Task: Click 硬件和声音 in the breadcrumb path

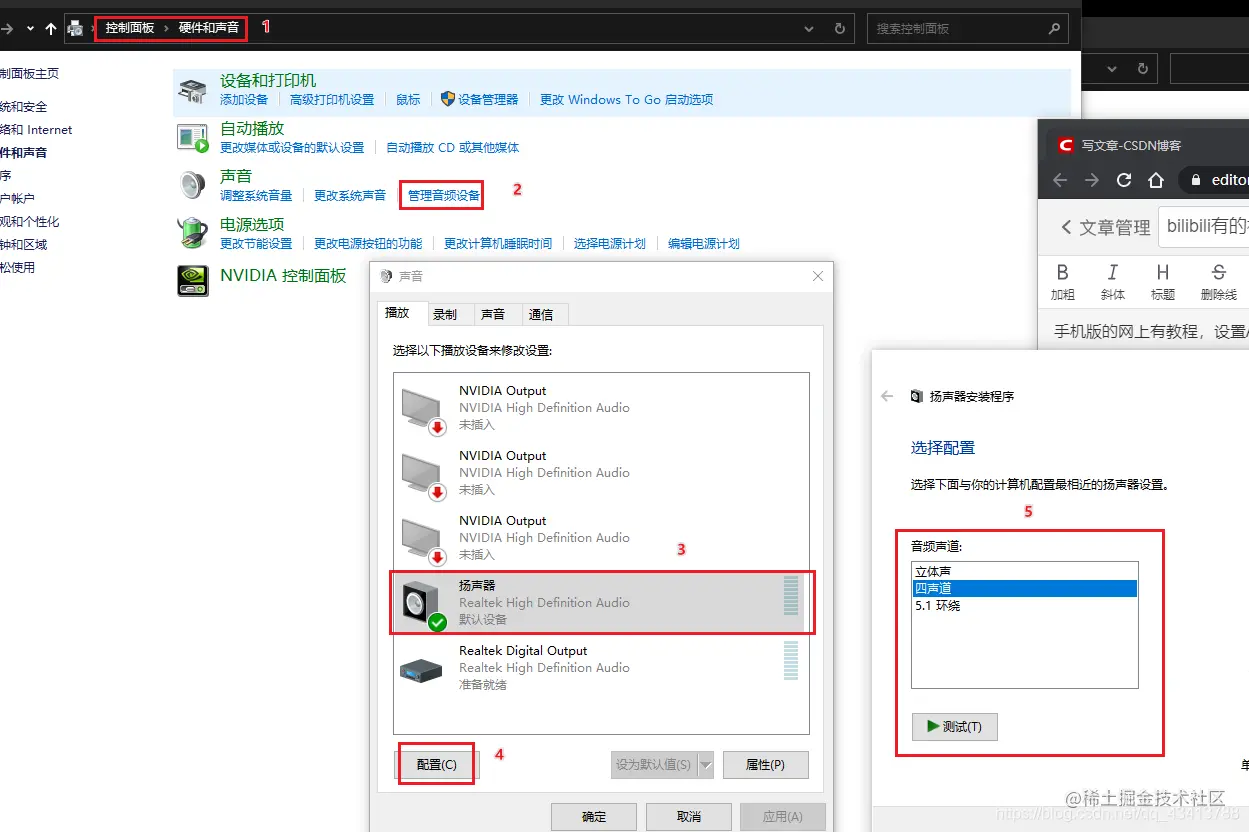Action: (209, 28)
